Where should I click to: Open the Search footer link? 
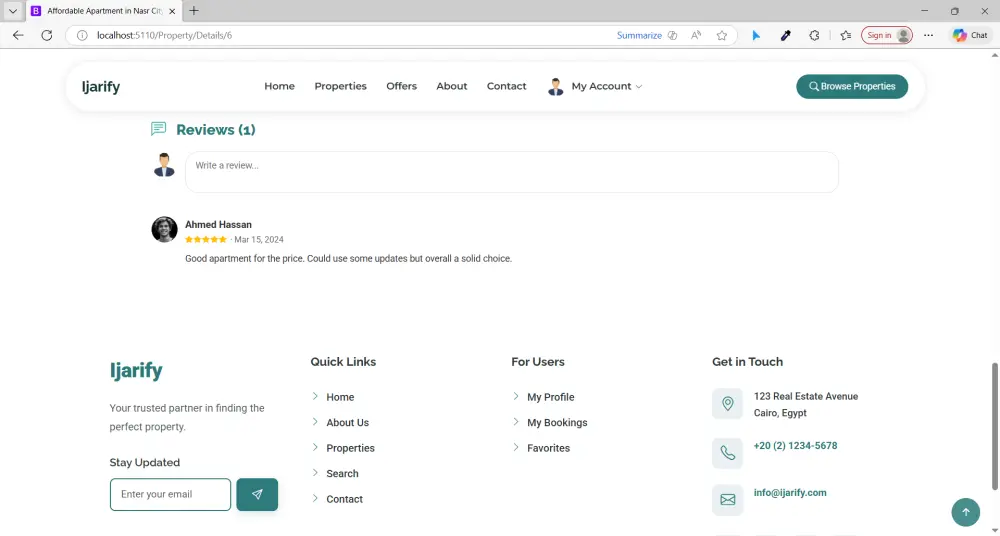click(x=342, y=473)
